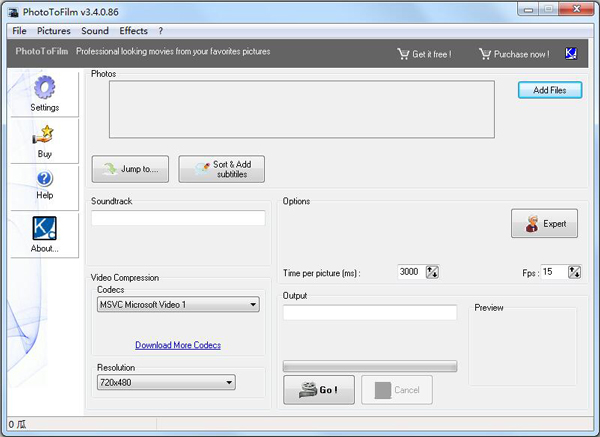Click the Jump to... button
Viewport: 600px width, 437px height.
130,169
